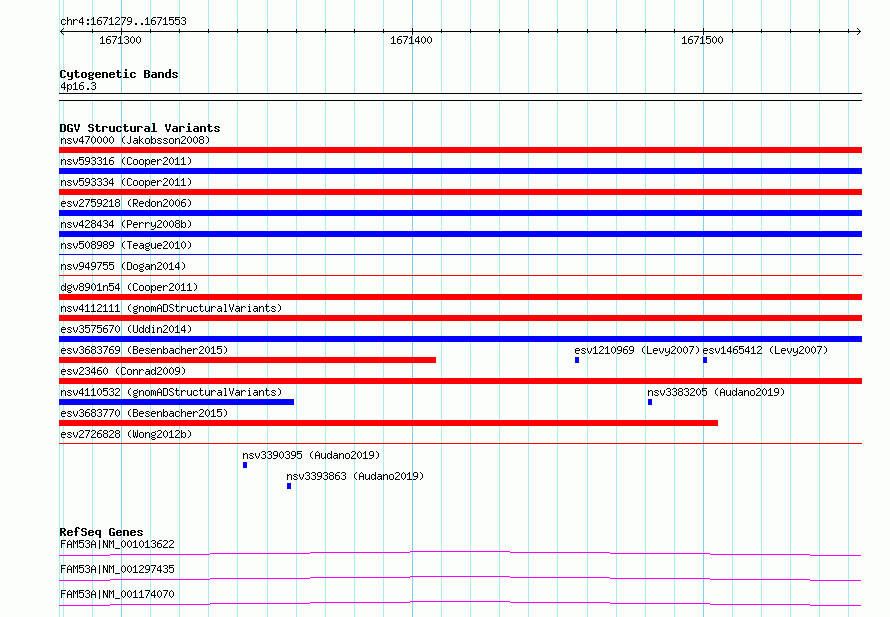Click red bar under nsv4112111
Image resolution: width=890 pixels, height=617 pixels.
pyautogui.click(x=460, y=318)
